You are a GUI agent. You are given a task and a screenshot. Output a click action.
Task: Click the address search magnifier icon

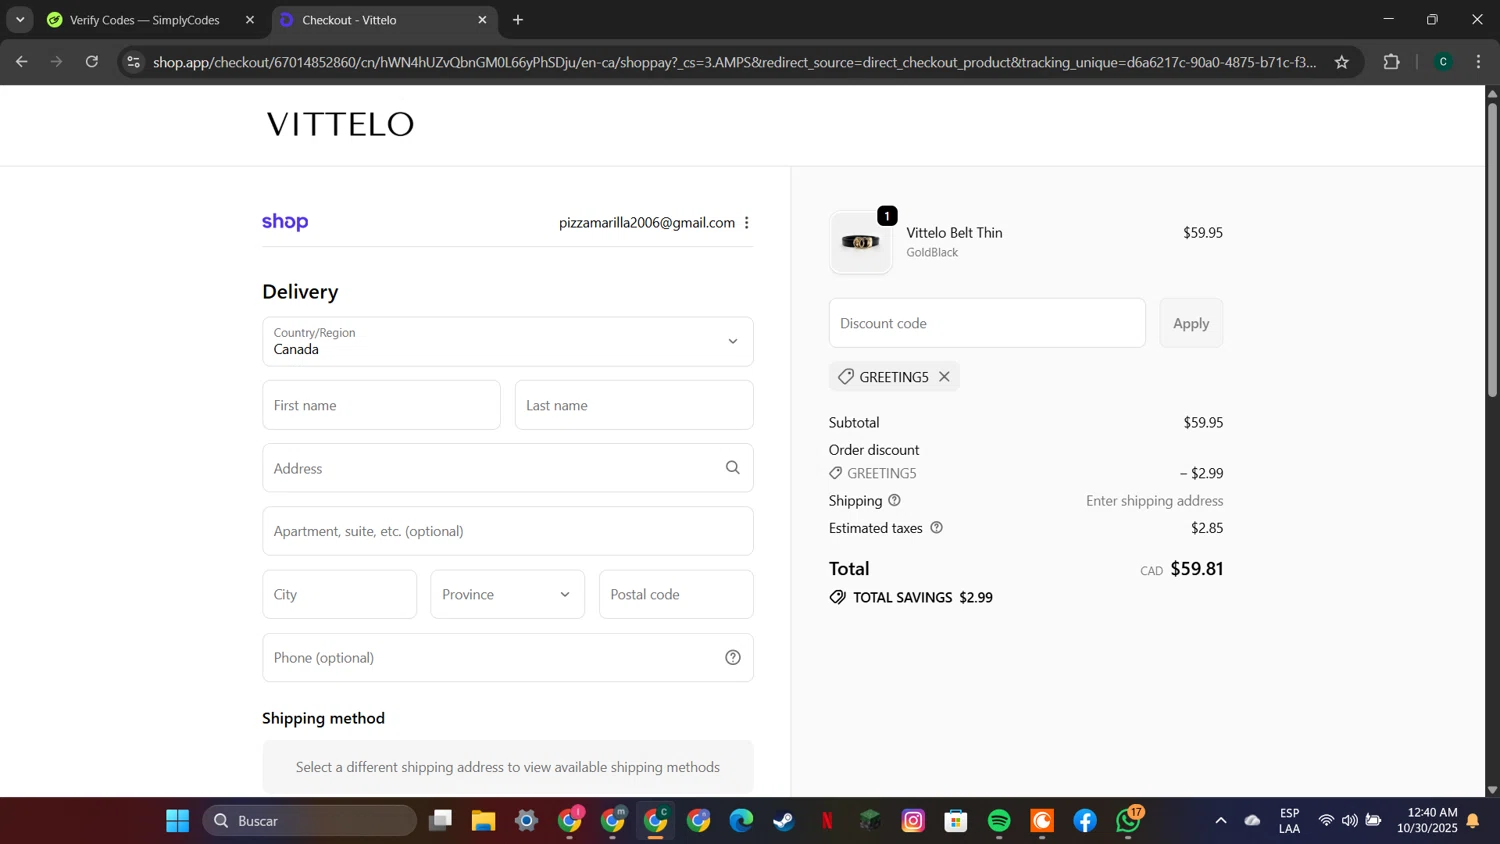tap(733, 468)
